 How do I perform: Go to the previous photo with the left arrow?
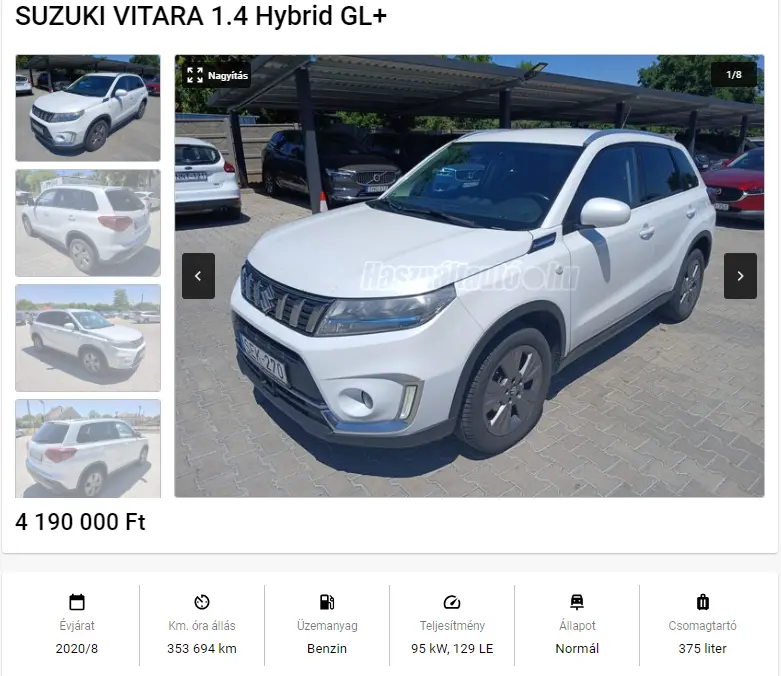pos(198,276)
